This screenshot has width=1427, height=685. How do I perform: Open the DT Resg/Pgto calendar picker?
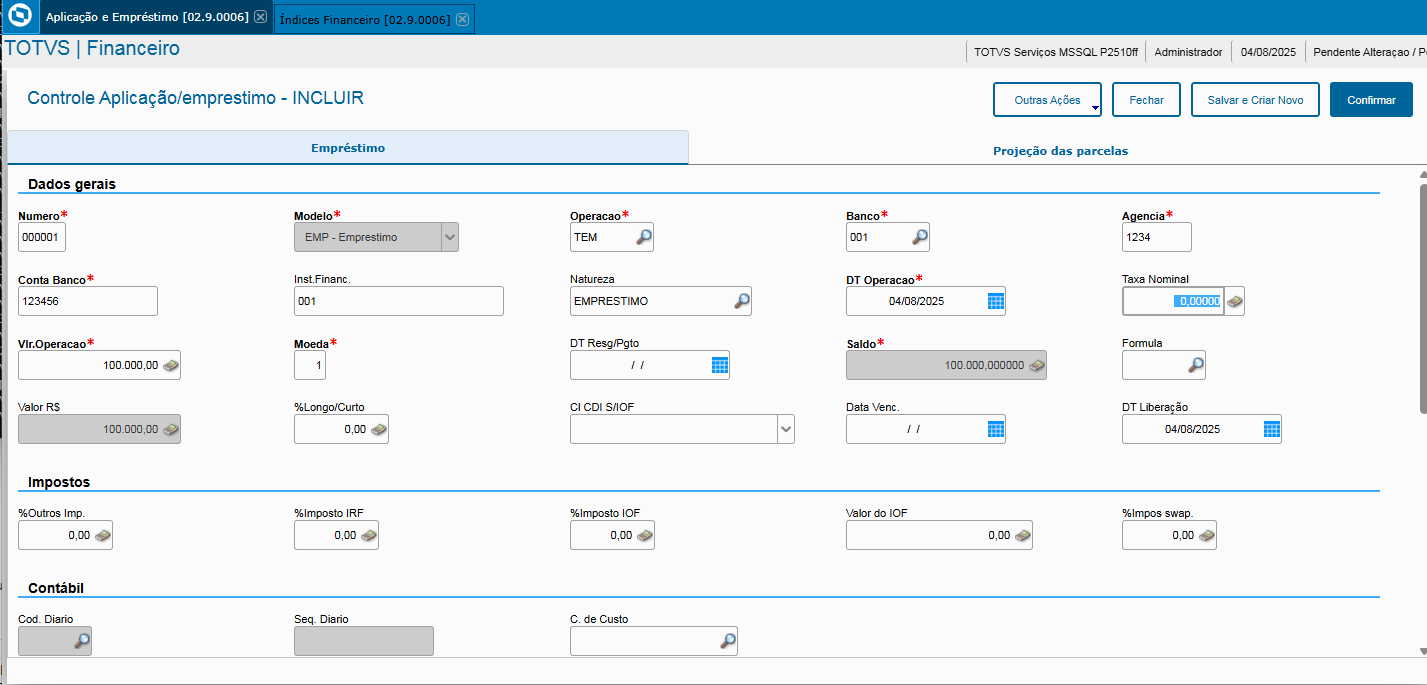[720, 365]
